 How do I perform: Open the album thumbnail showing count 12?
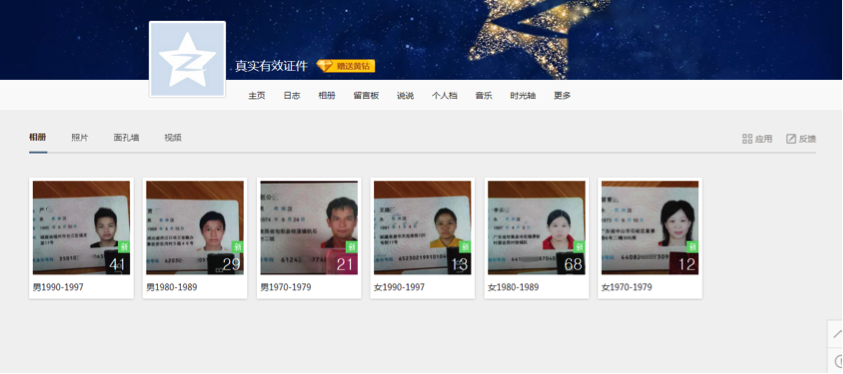[x=650, y=228]
